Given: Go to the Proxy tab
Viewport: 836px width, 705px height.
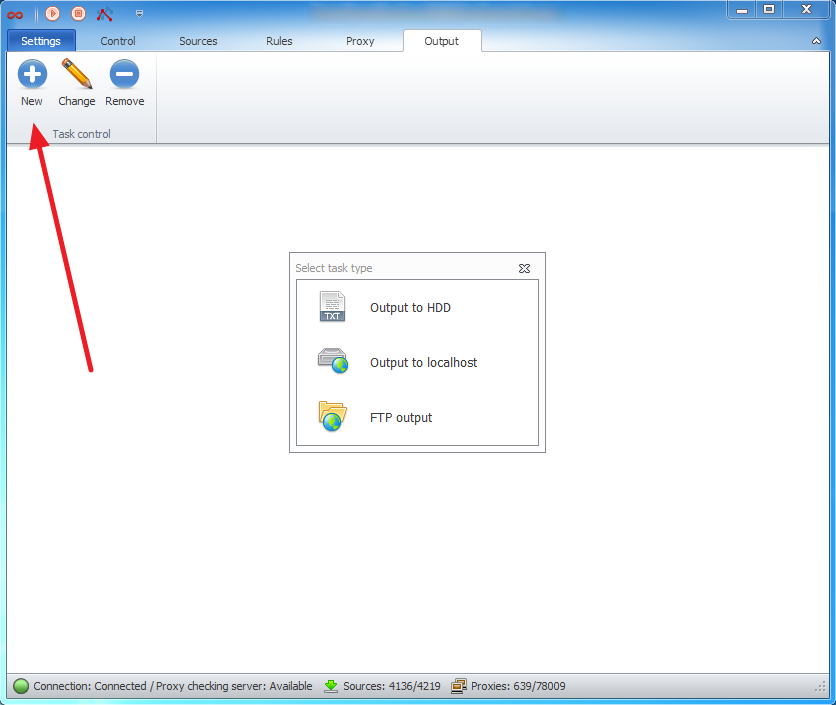Looking at the screenshot, I should (360, 41).
